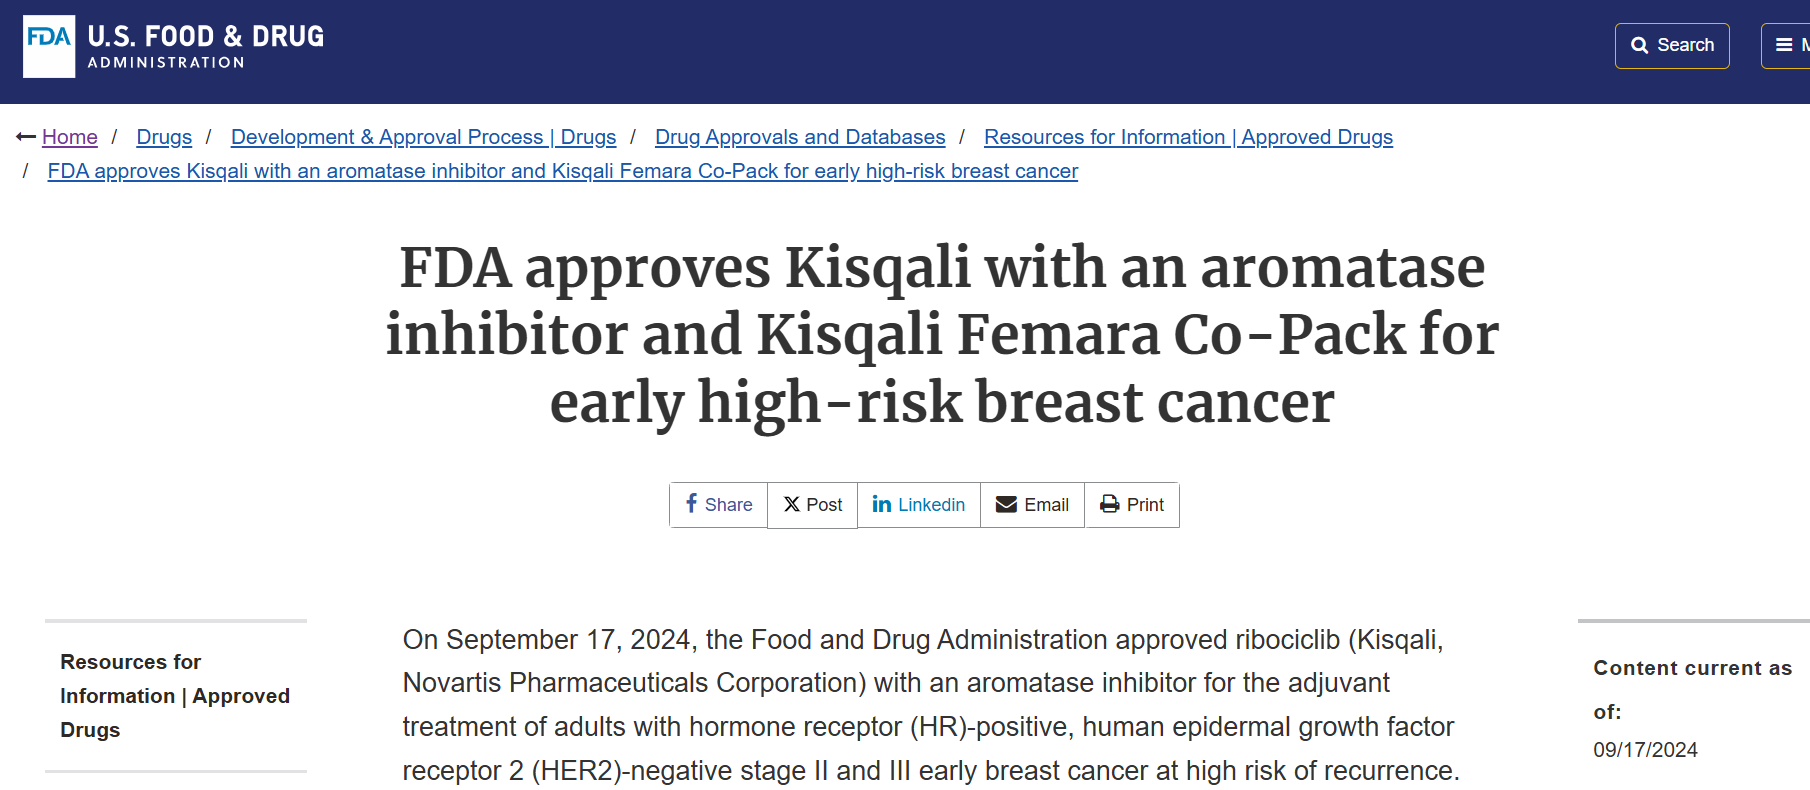Click the back arrow beside Home
Screen dimensions: 1810x790
(26, 137)
